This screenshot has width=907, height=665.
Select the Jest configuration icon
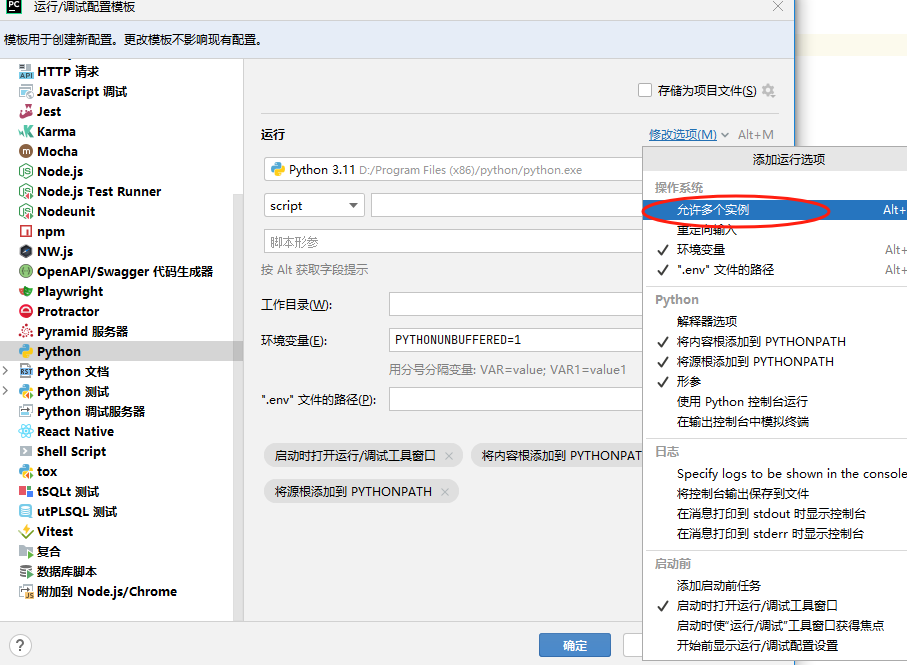26,111
